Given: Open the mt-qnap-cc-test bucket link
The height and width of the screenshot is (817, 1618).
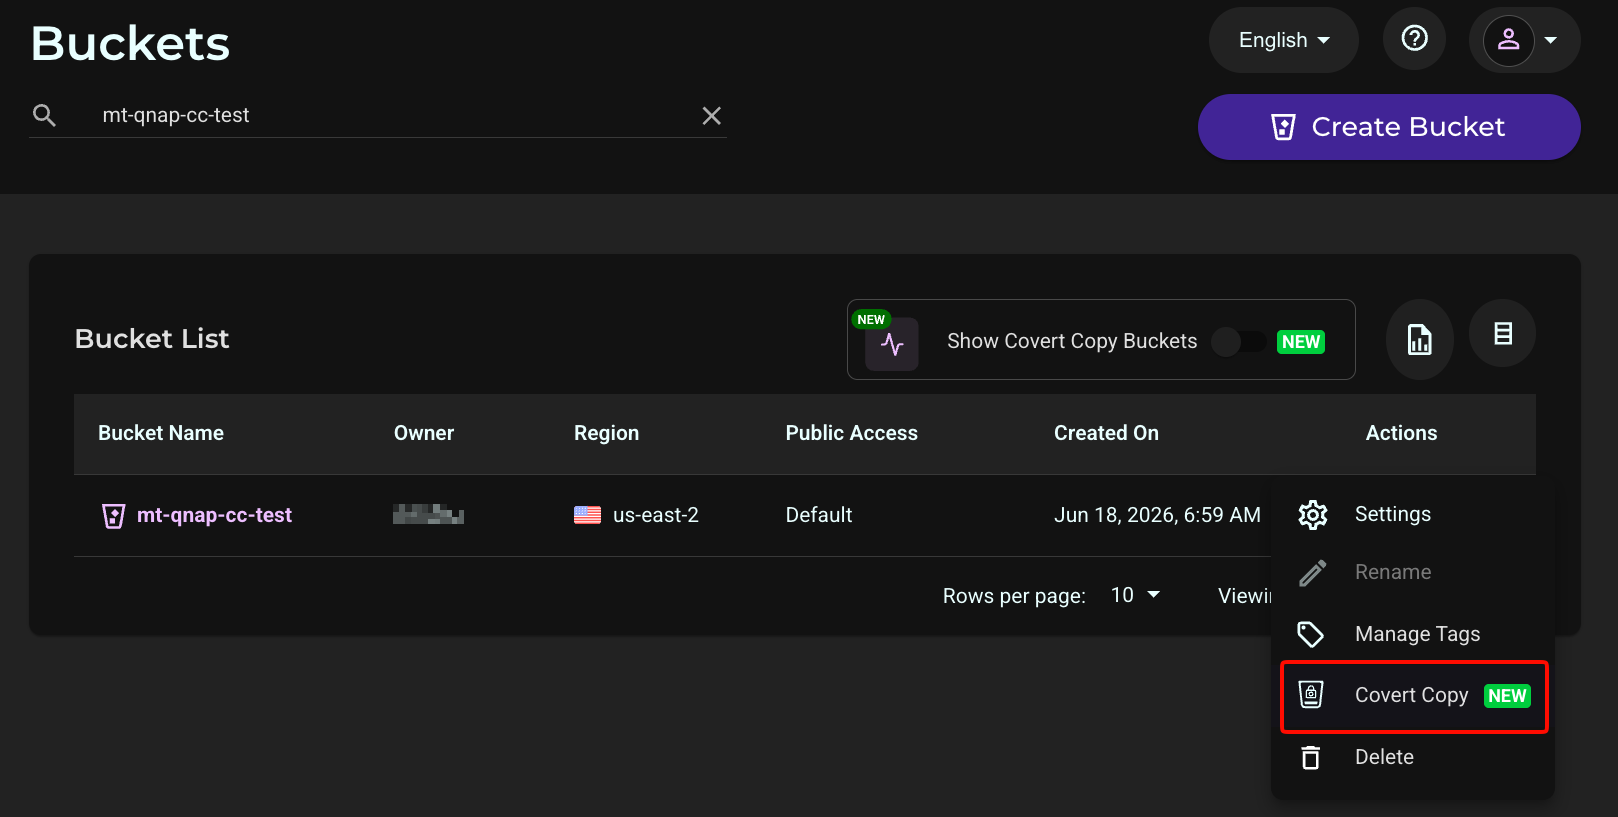Looking at the screenshot, I should (x=214, y=515).
